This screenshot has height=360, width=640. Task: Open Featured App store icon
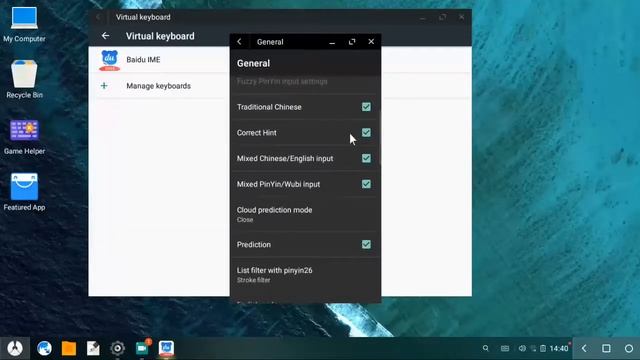tap(24, 192)
